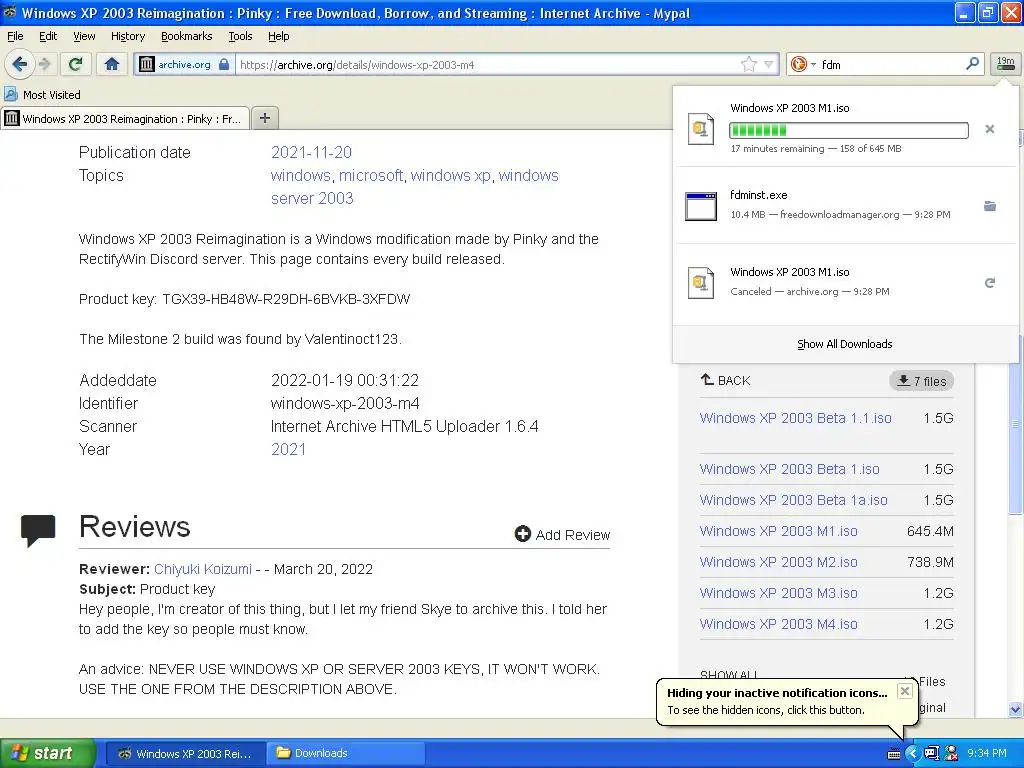Download Windows XP 2003 Beta 1.1.iso
This screenshot has height=768, width=1024.
[795, 418]
